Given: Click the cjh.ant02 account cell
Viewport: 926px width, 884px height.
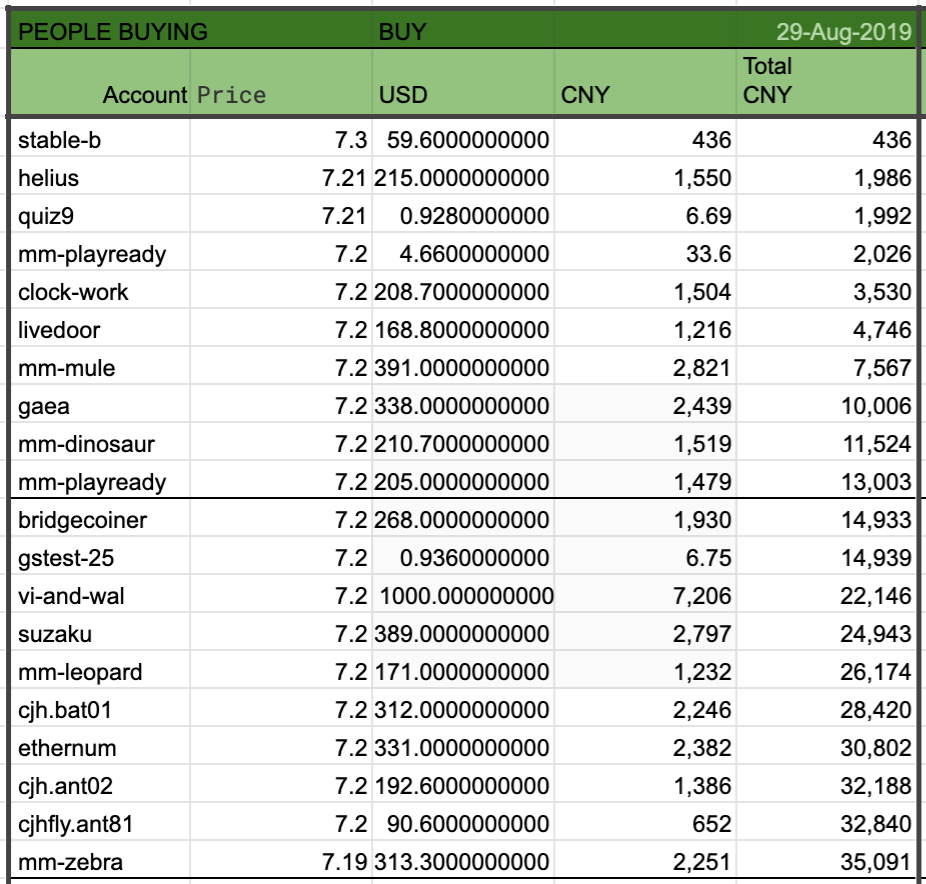Looking at the screenshot, I should click(x=100, y=785).
